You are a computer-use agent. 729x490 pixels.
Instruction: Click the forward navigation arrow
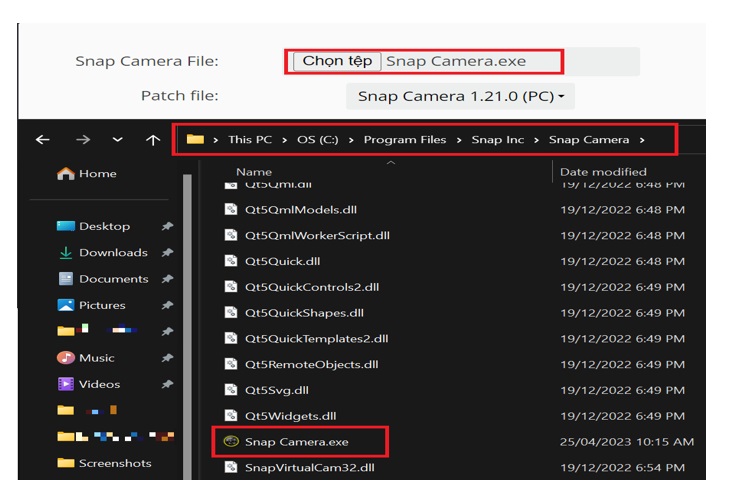83,140
